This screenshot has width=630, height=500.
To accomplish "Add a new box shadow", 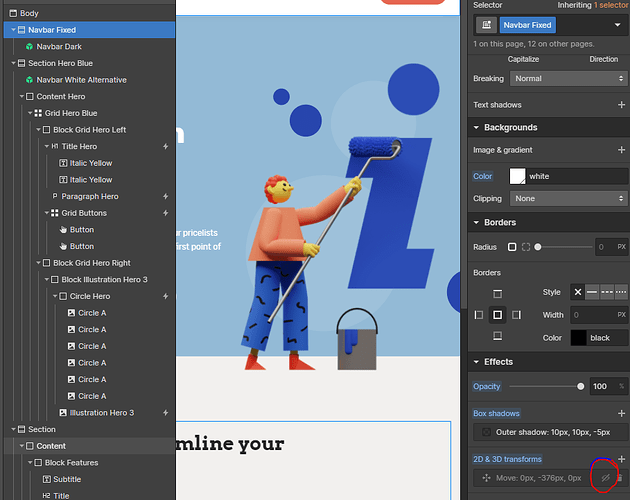I will 621,413.
